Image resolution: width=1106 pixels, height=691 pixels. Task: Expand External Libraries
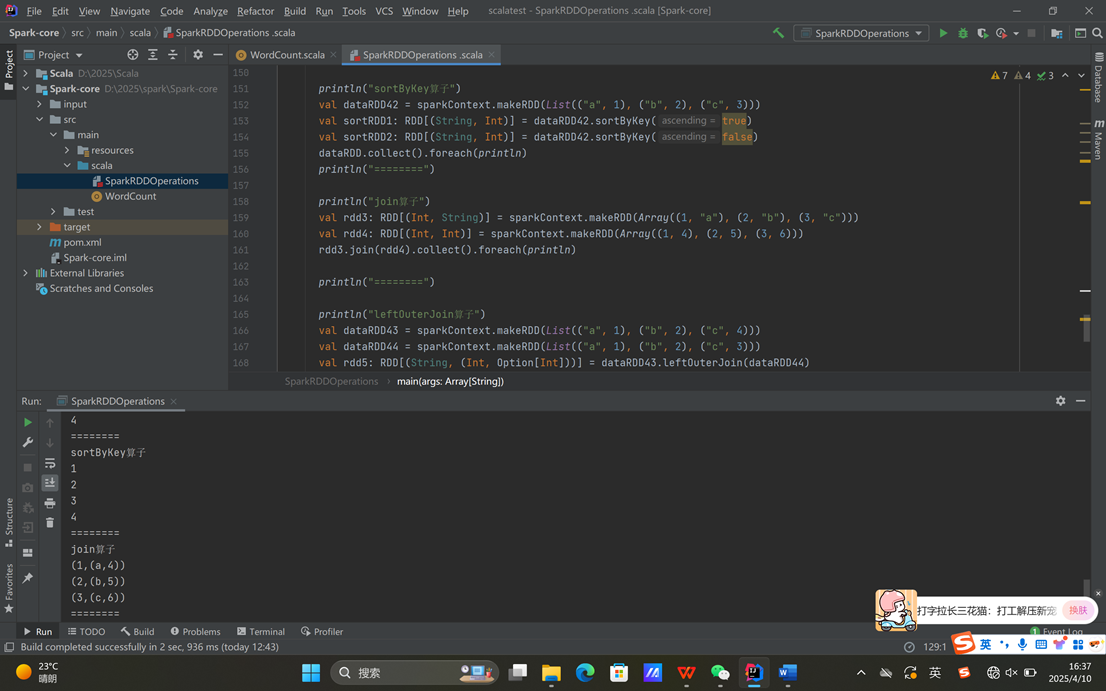[x=25, y=273]
